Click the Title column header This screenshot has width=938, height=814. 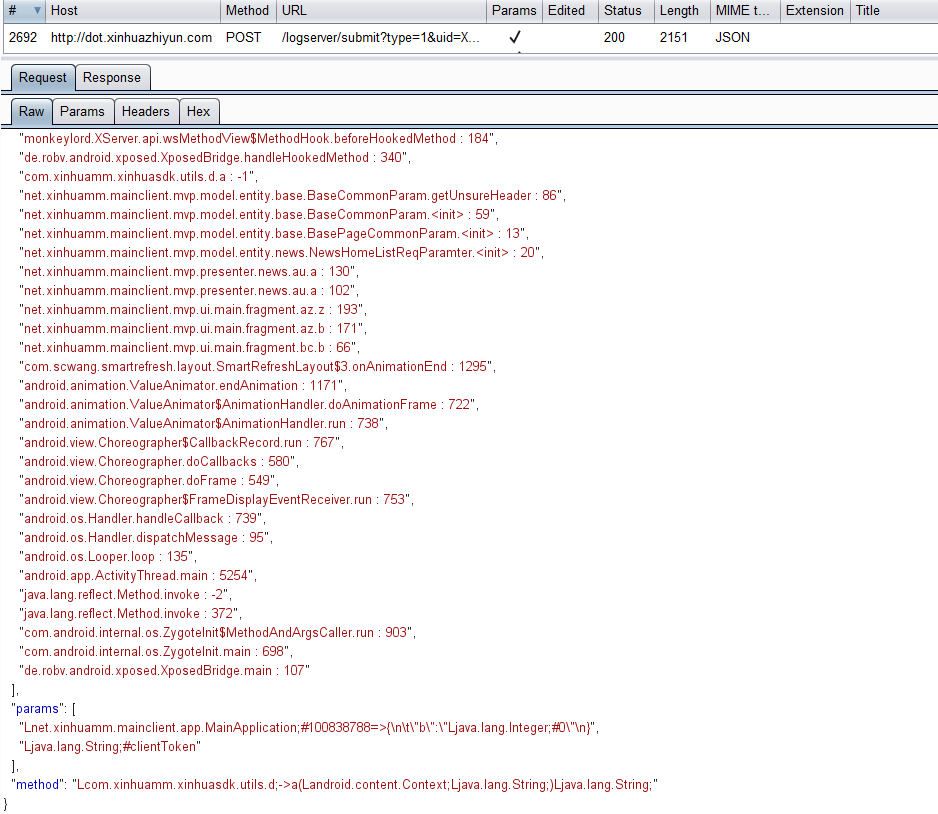[x=894, y=11]
